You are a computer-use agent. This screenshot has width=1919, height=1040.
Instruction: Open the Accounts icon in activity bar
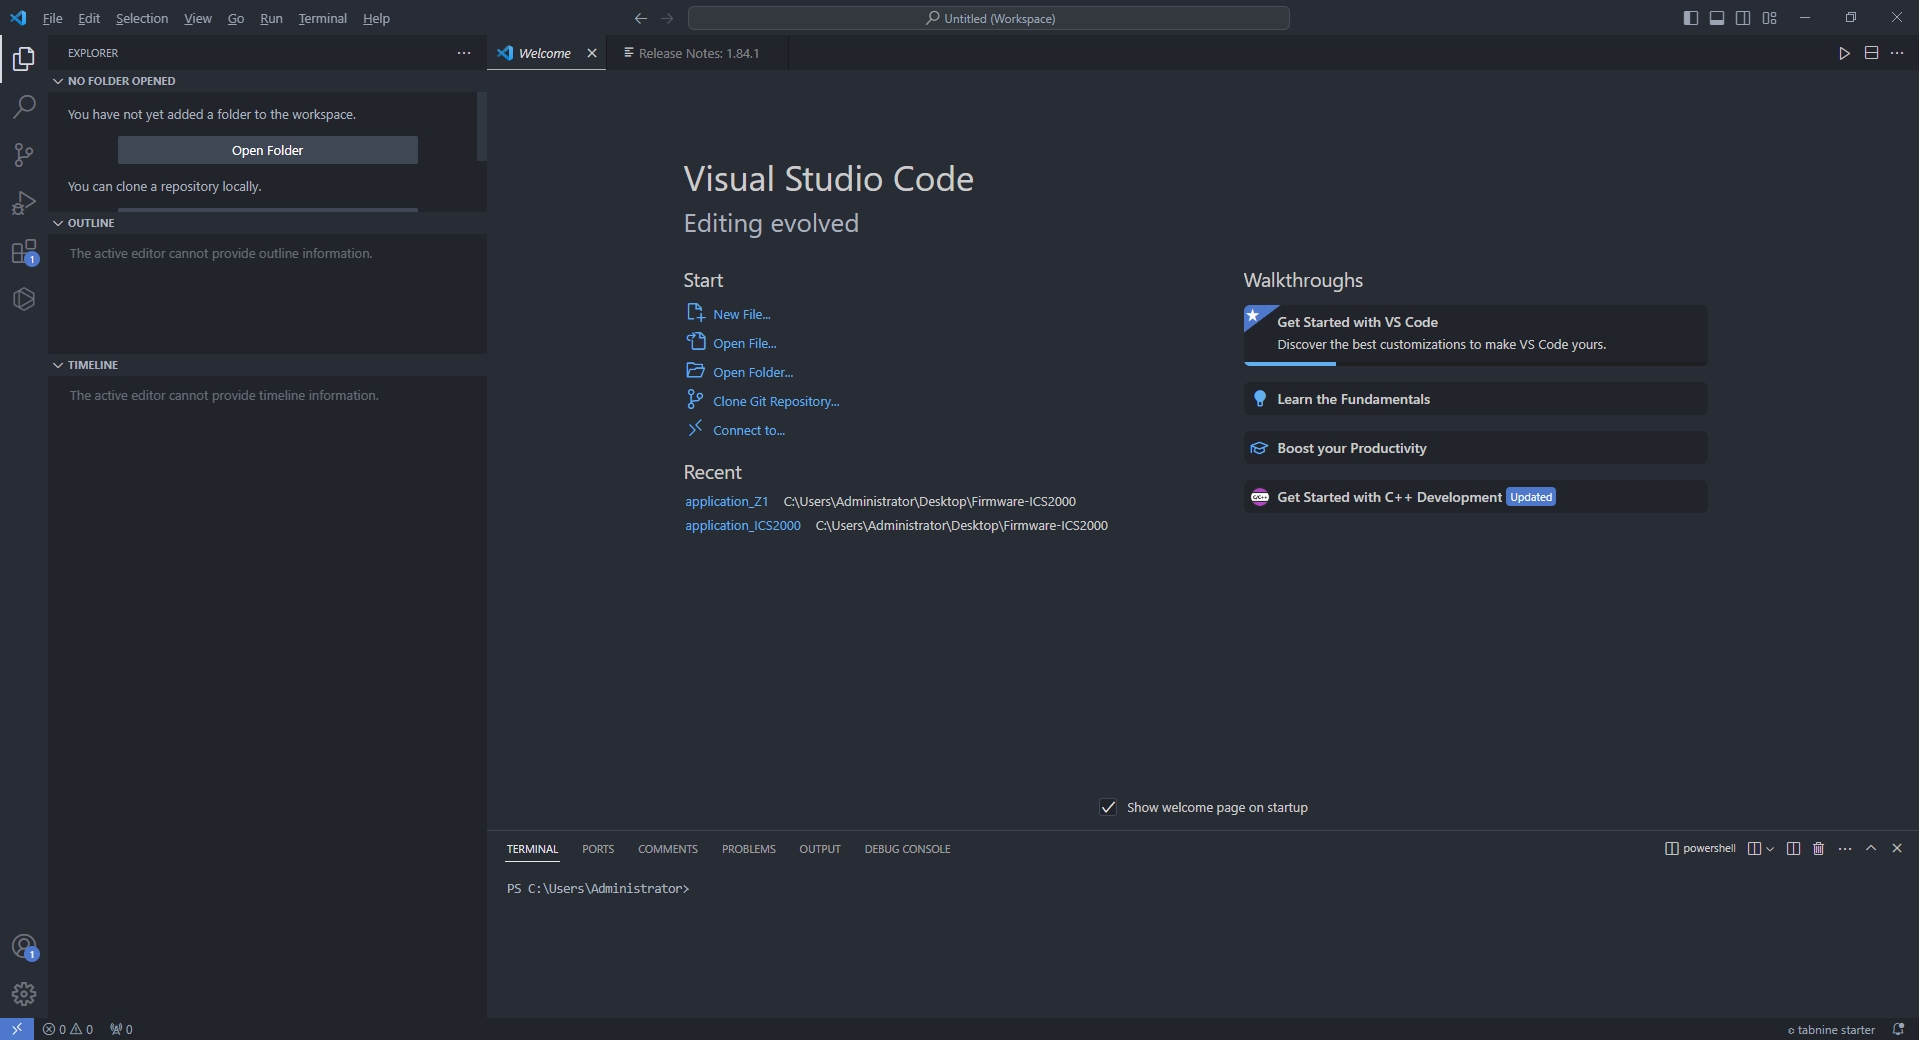[24, 947]
